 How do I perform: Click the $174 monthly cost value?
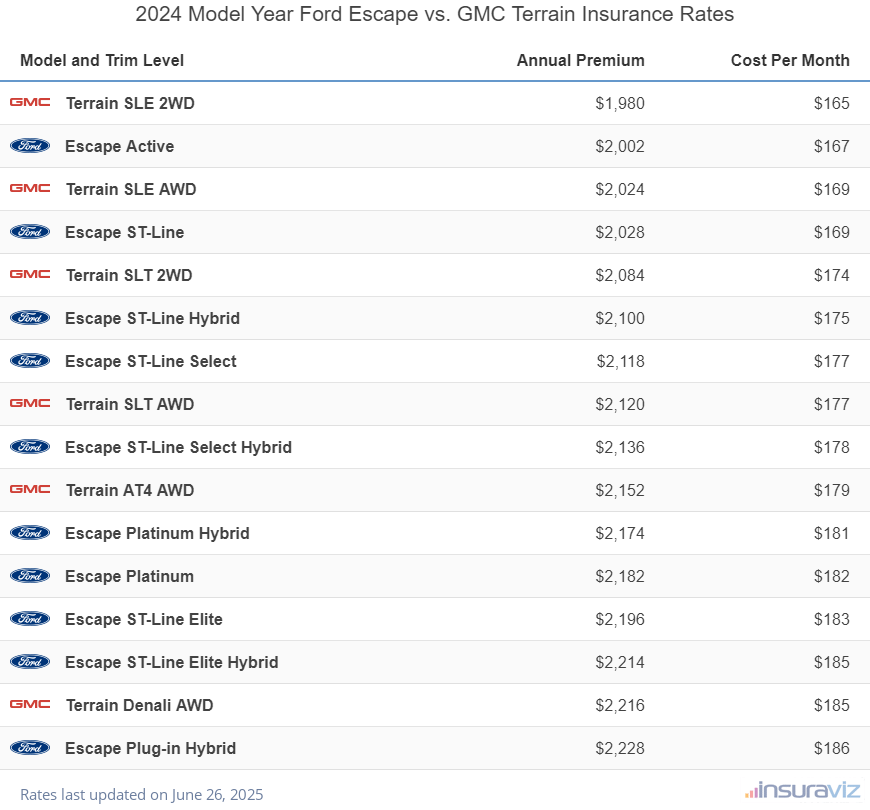(x=832, y=275)
